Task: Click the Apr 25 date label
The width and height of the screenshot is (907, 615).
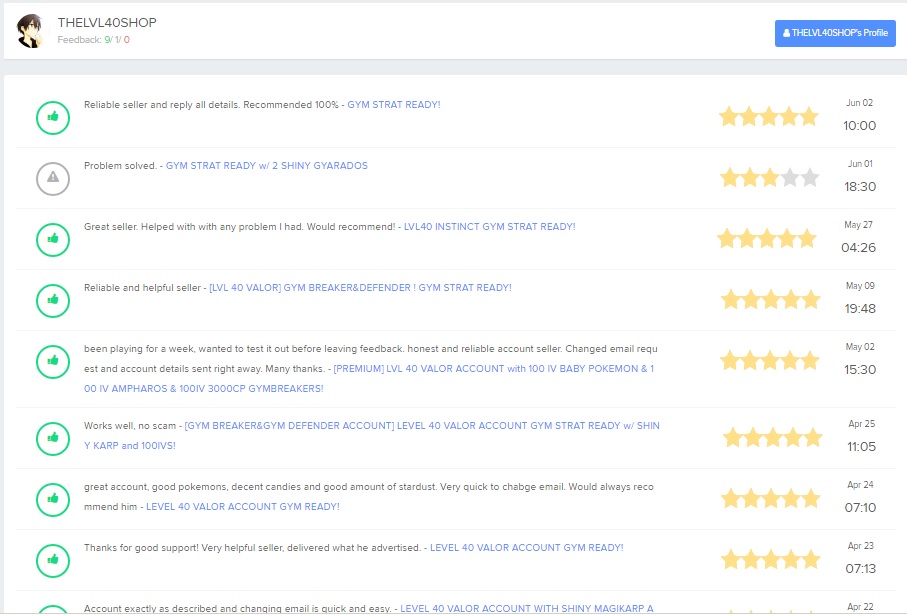Action: 862,424
